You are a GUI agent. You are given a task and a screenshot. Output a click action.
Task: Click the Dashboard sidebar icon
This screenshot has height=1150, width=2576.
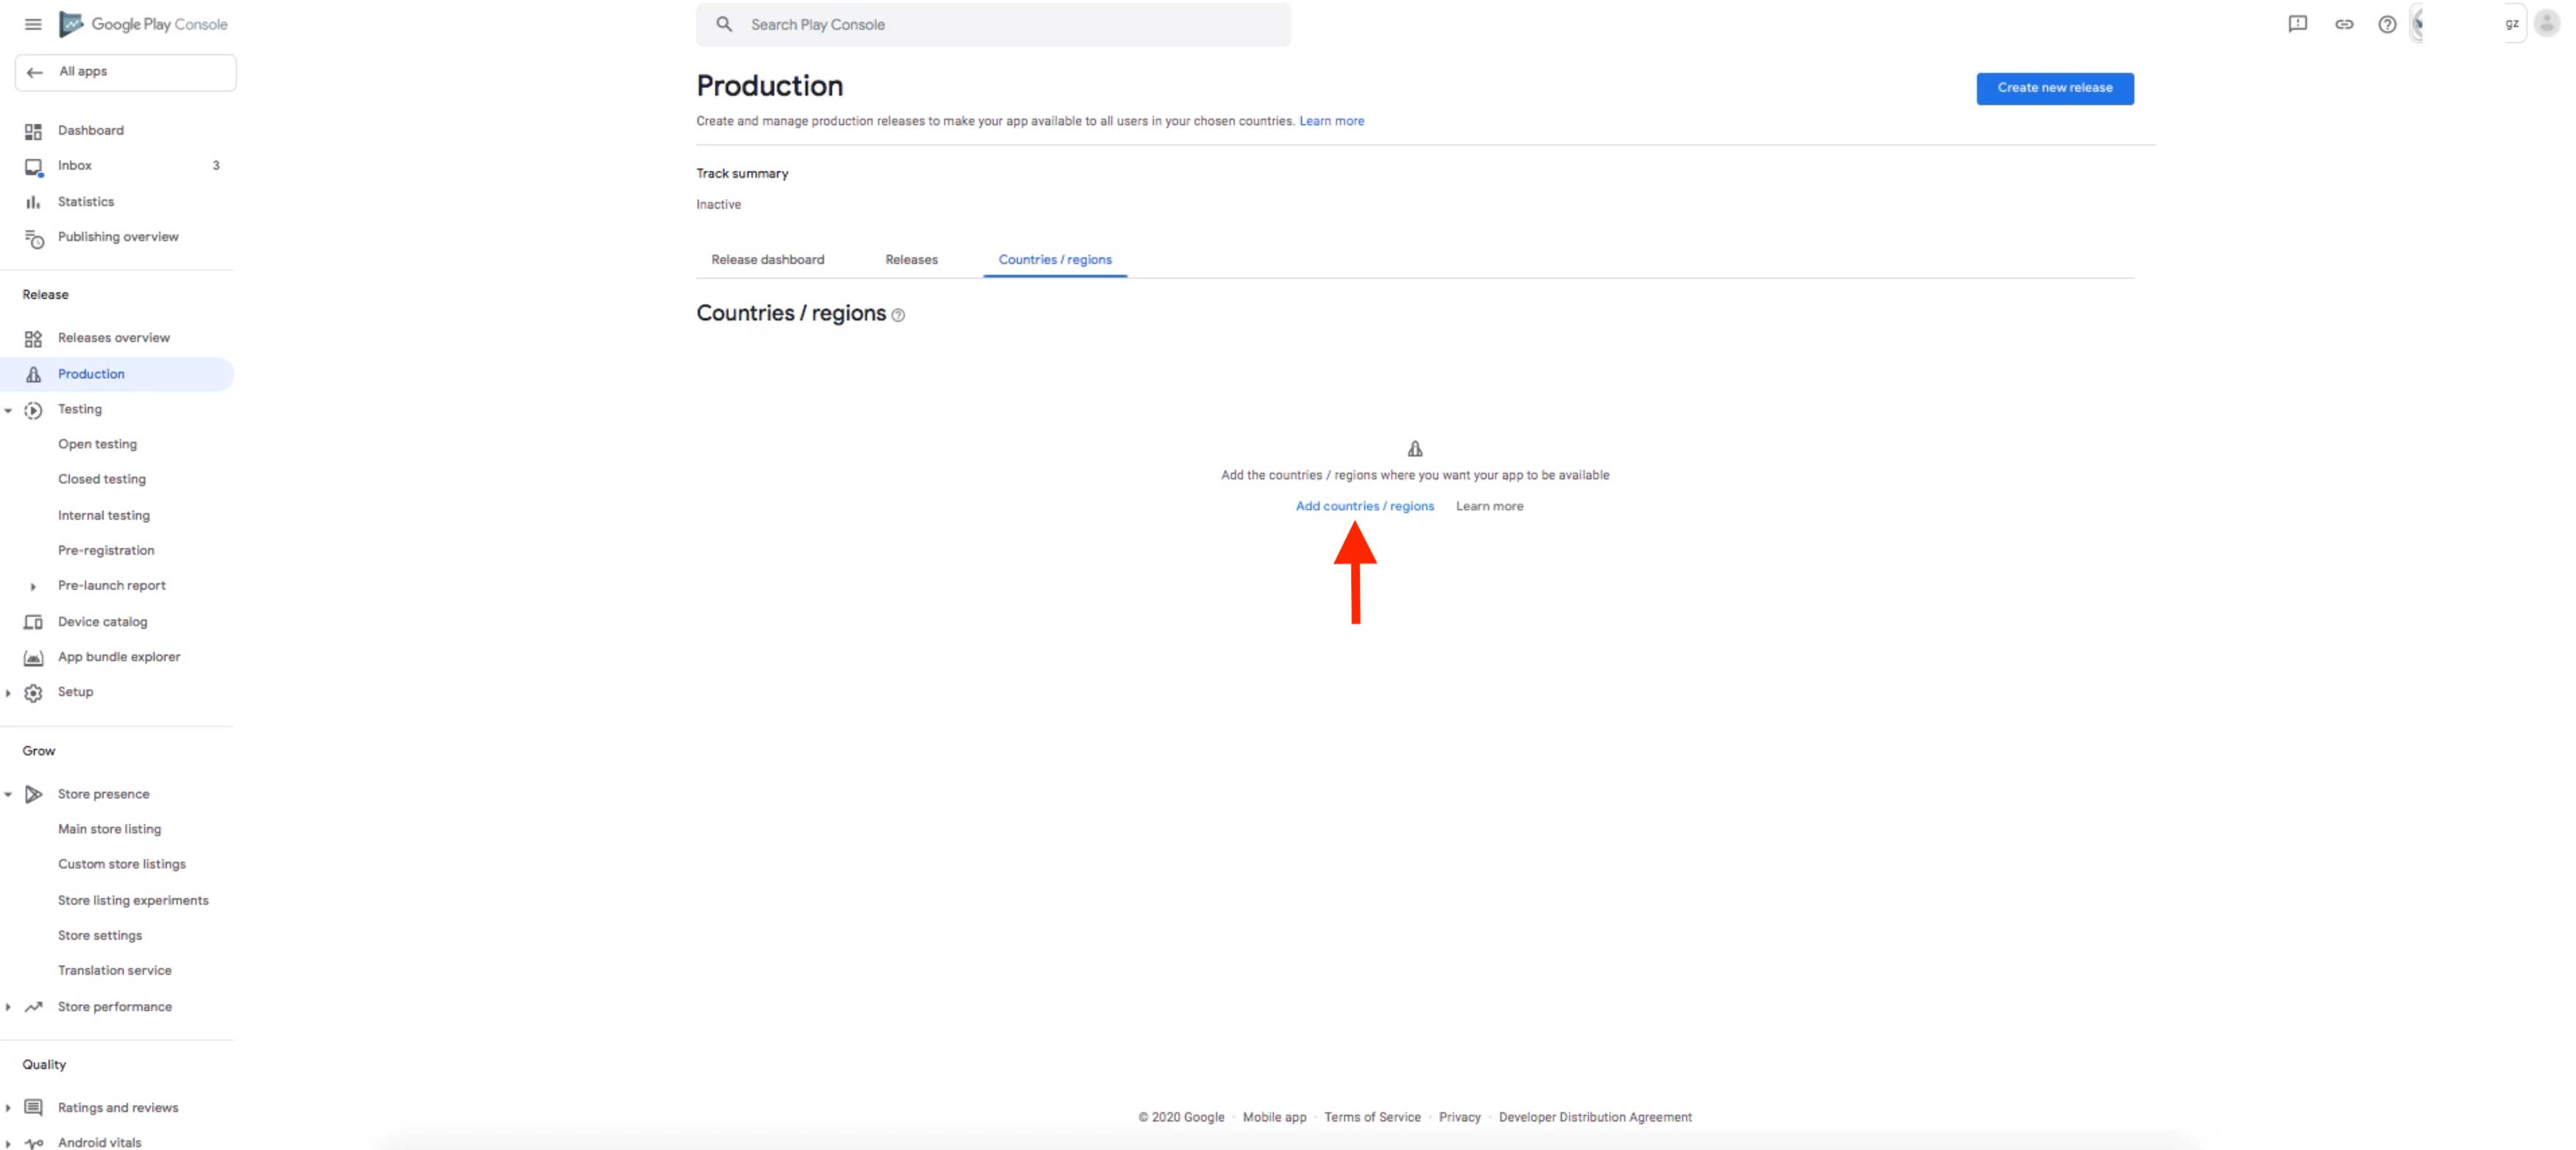(33, 131)
